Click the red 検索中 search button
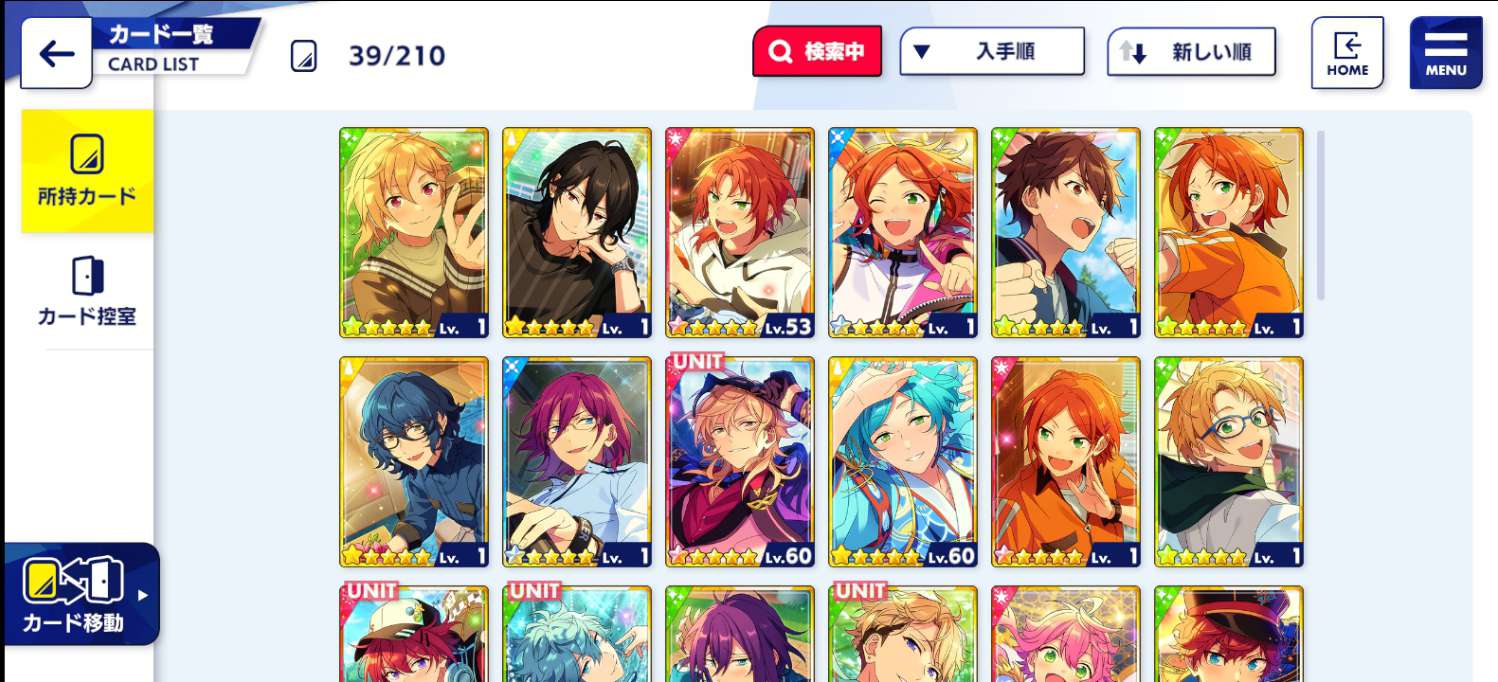The width and height of the screenshot is (1498, 682). click(817, 52)
